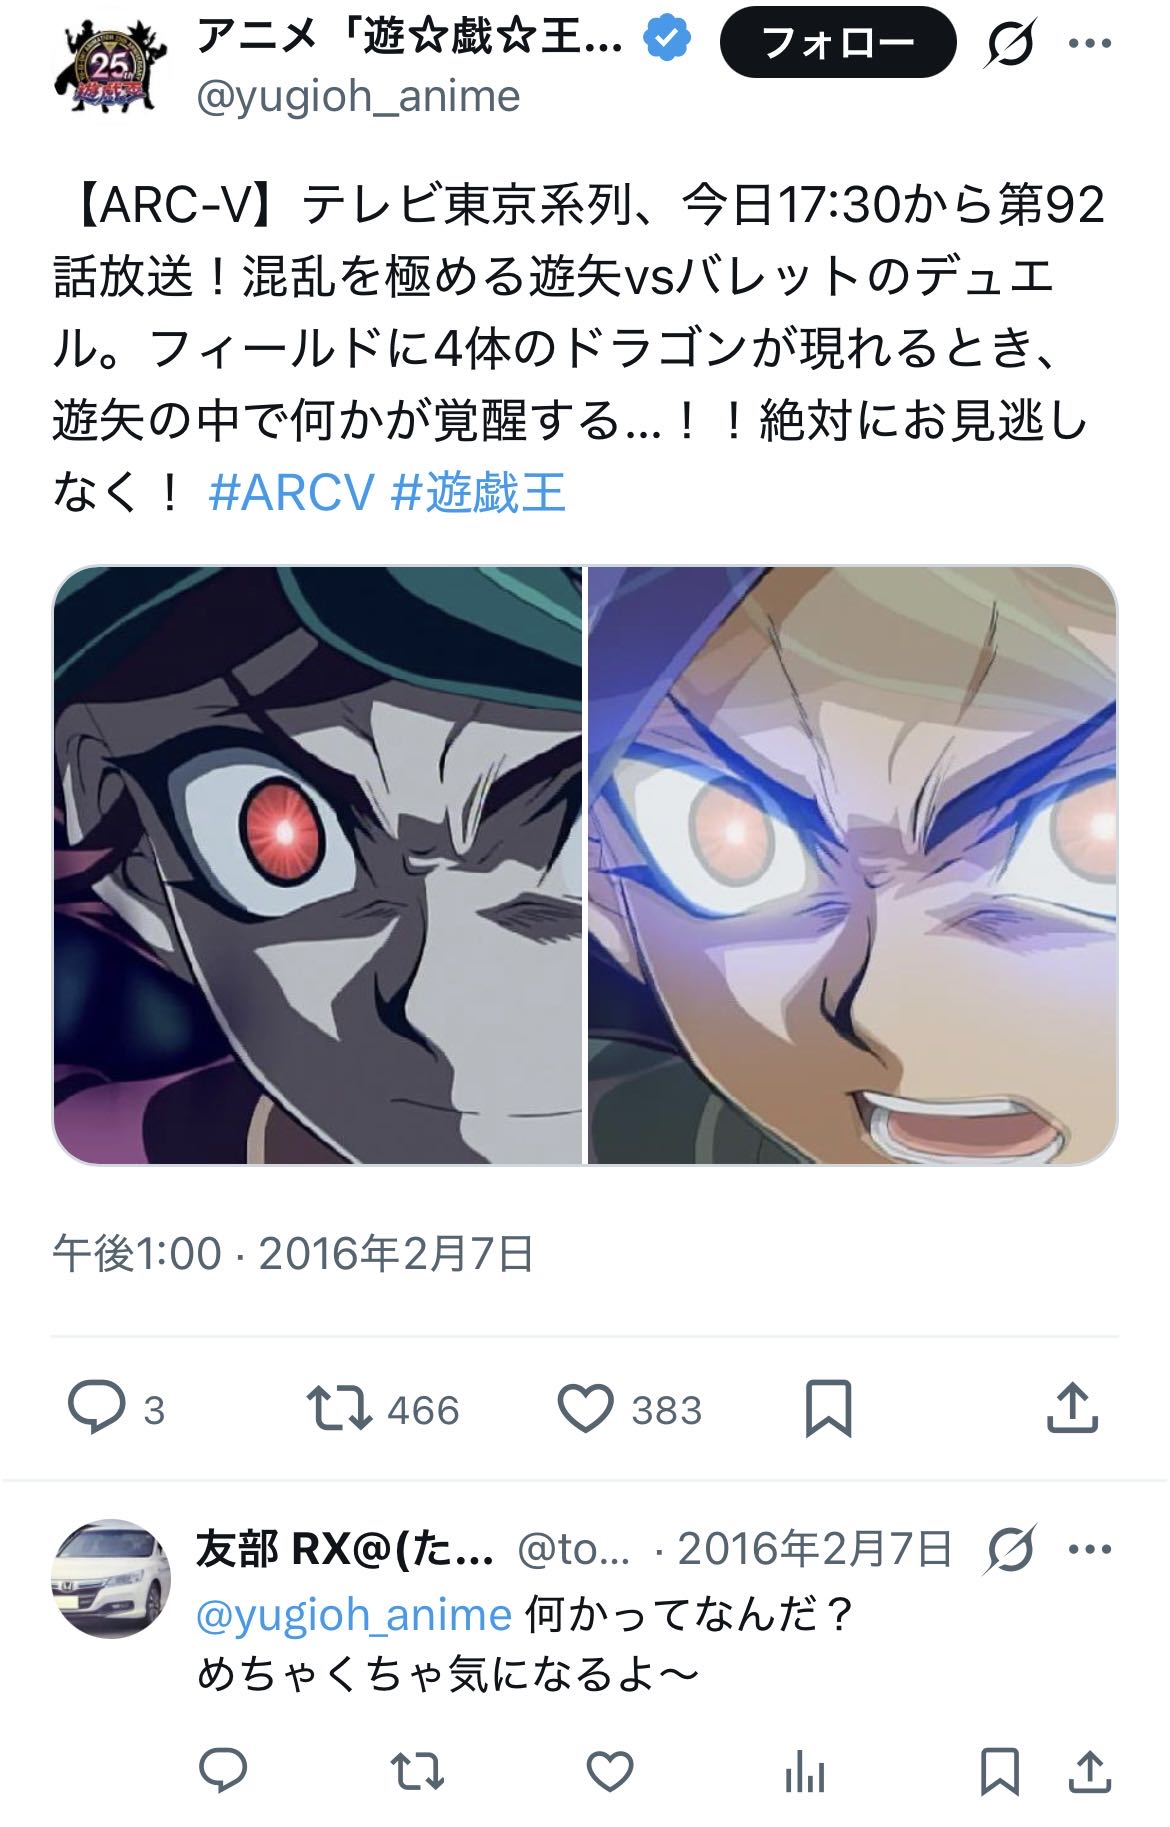Share the main tweet via share icon

tap(1072, 1408)
